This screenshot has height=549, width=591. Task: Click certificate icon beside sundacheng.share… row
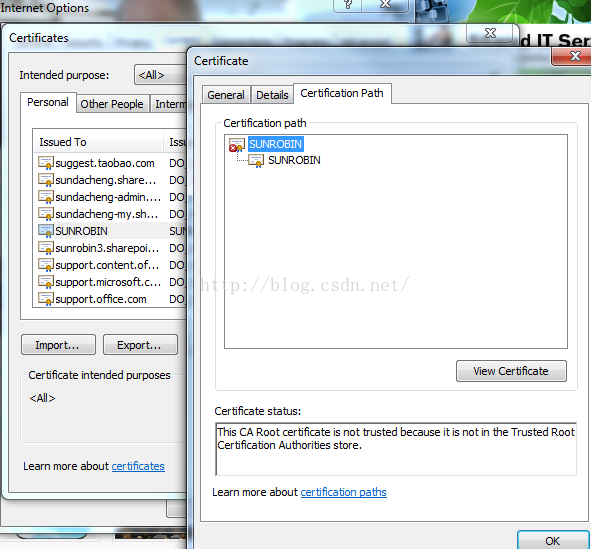46,180
